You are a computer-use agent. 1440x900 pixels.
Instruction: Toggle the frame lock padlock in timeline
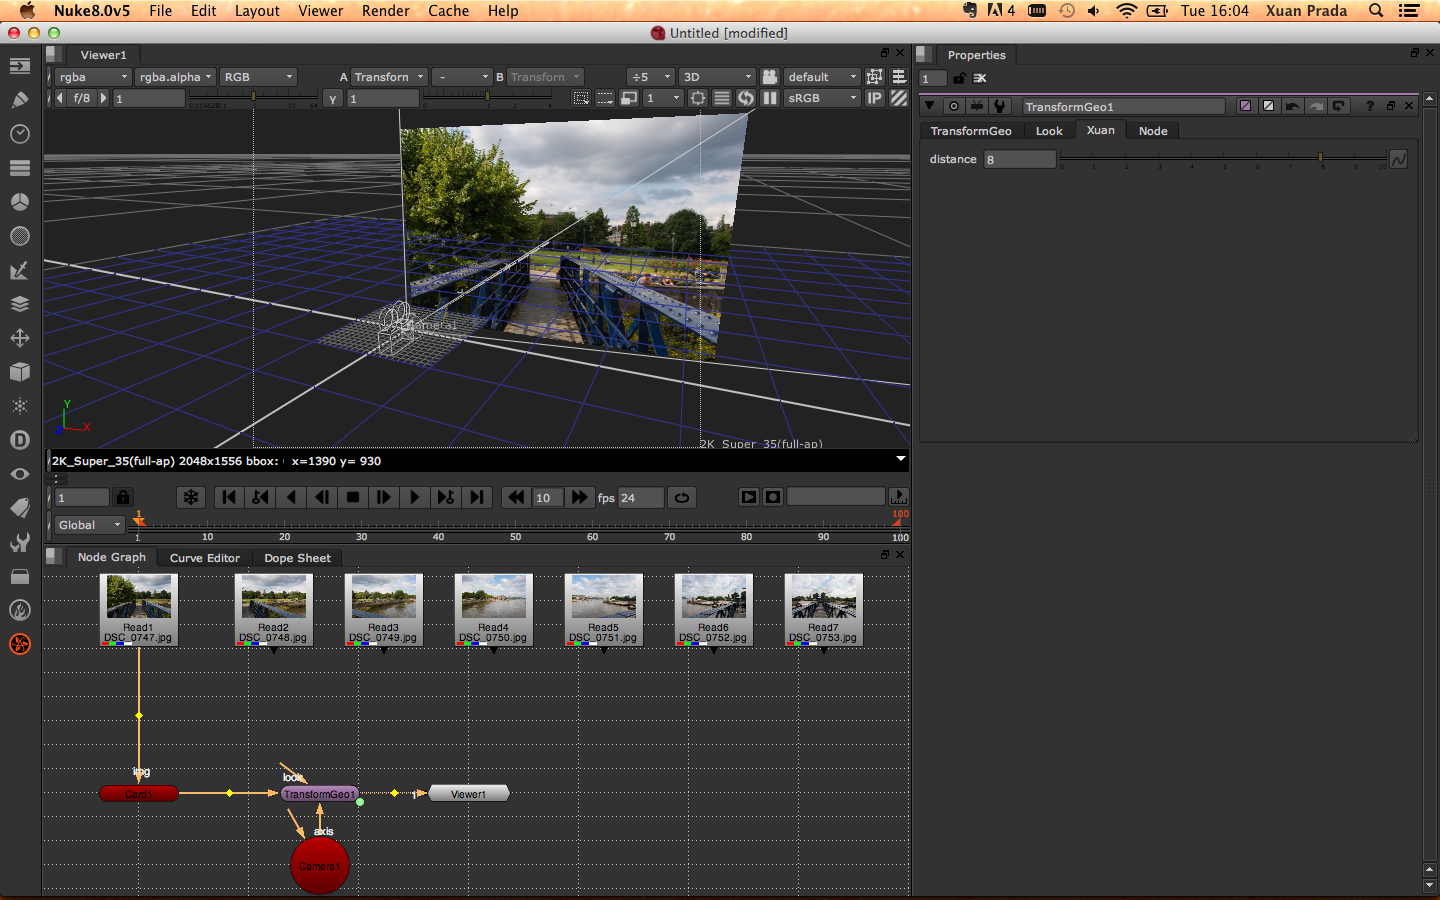click(122, 497)
